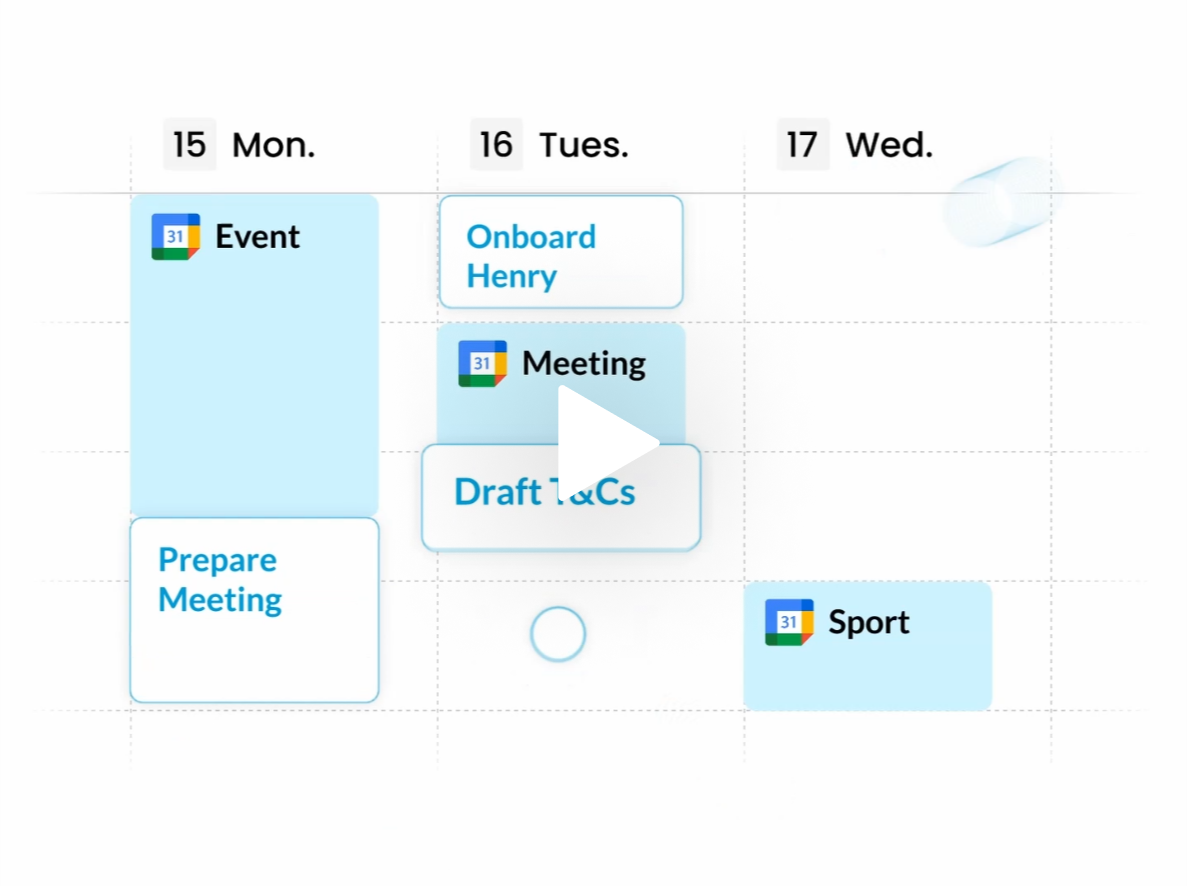This screenshot has height=886, width=1187.
Task: Select the date badge 16
Action: (x=496, y=145)
